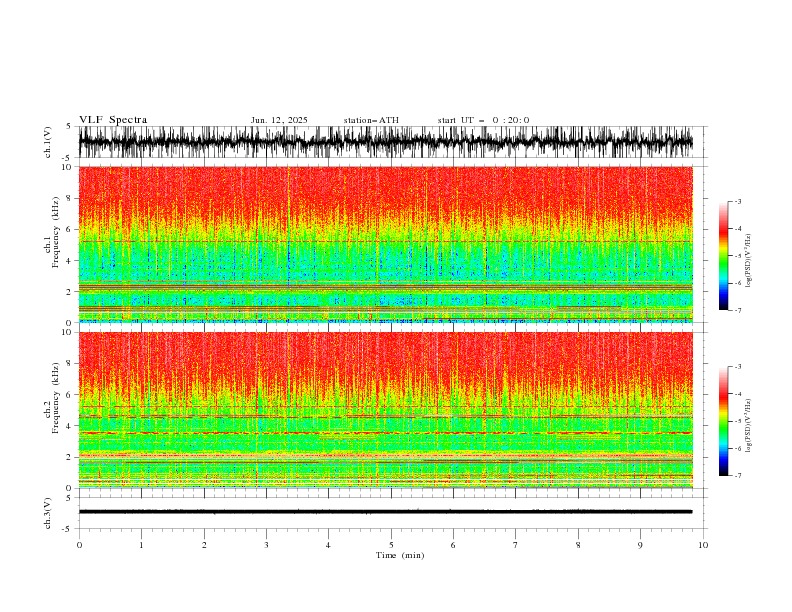
Task: Click time axis tick label "0"
Action: 79,545
